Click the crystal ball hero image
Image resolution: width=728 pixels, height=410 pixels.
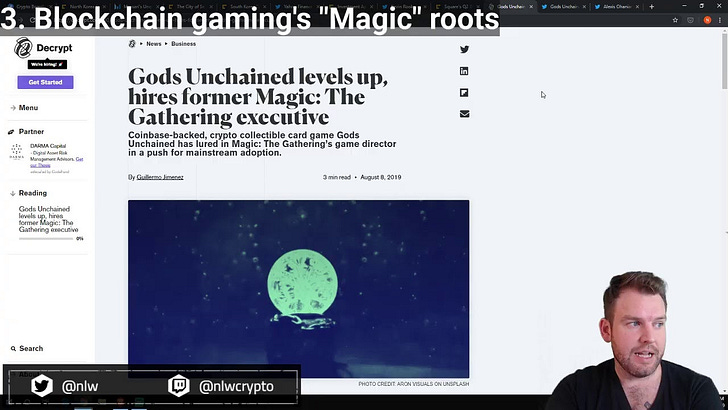coord(299,288)
